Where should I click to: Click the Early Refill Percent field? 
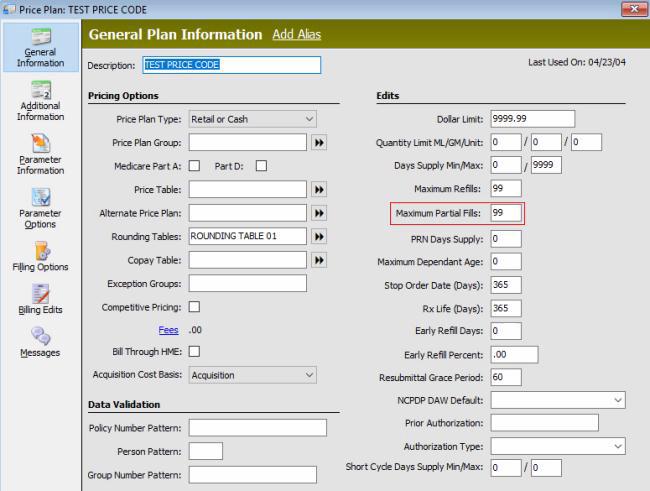[x=514, y=355]
